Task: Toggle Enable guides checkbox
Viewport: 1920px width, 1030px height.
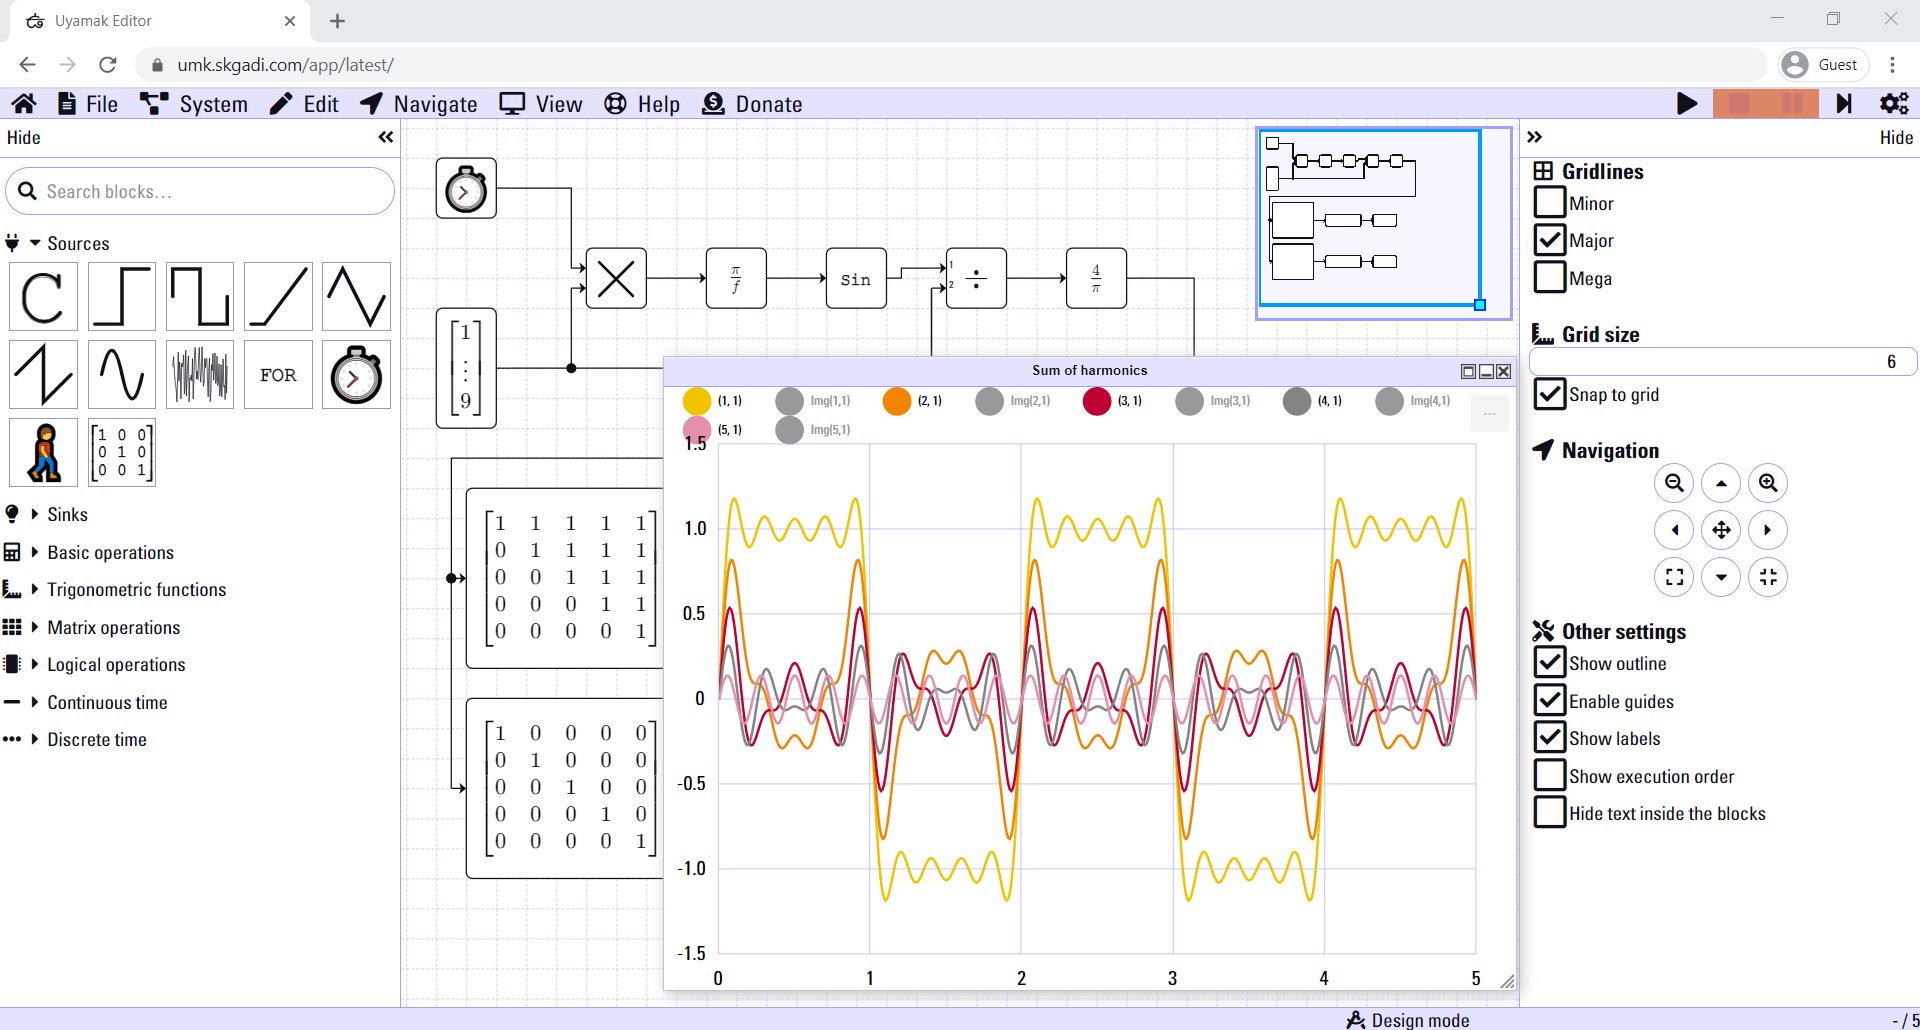Action: (1550, 701)
